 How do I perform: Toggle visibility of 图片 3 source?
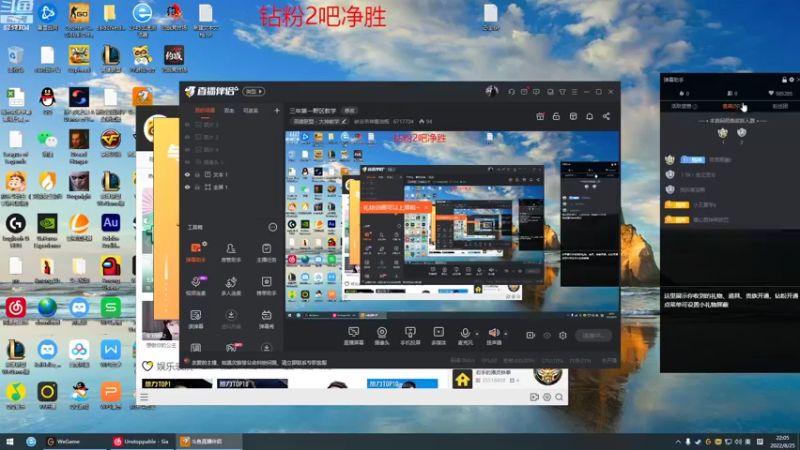[187, 124]
